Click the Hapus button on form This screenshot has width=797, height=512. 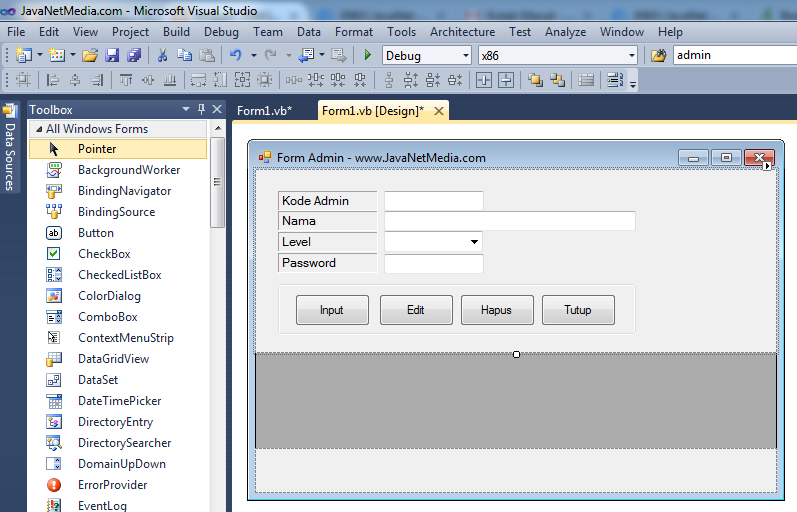pos(497,310)
